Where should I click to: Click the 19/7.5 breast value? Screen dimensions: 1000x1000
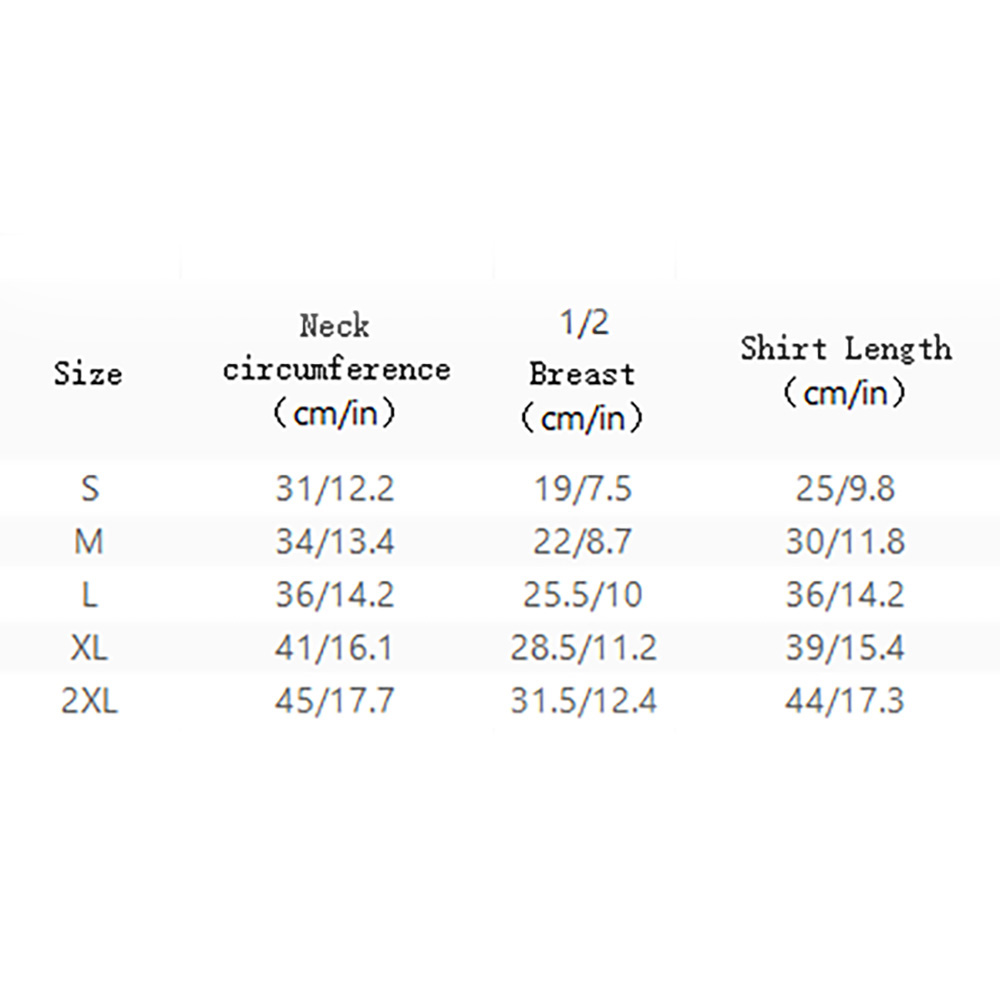coord(583,489)
